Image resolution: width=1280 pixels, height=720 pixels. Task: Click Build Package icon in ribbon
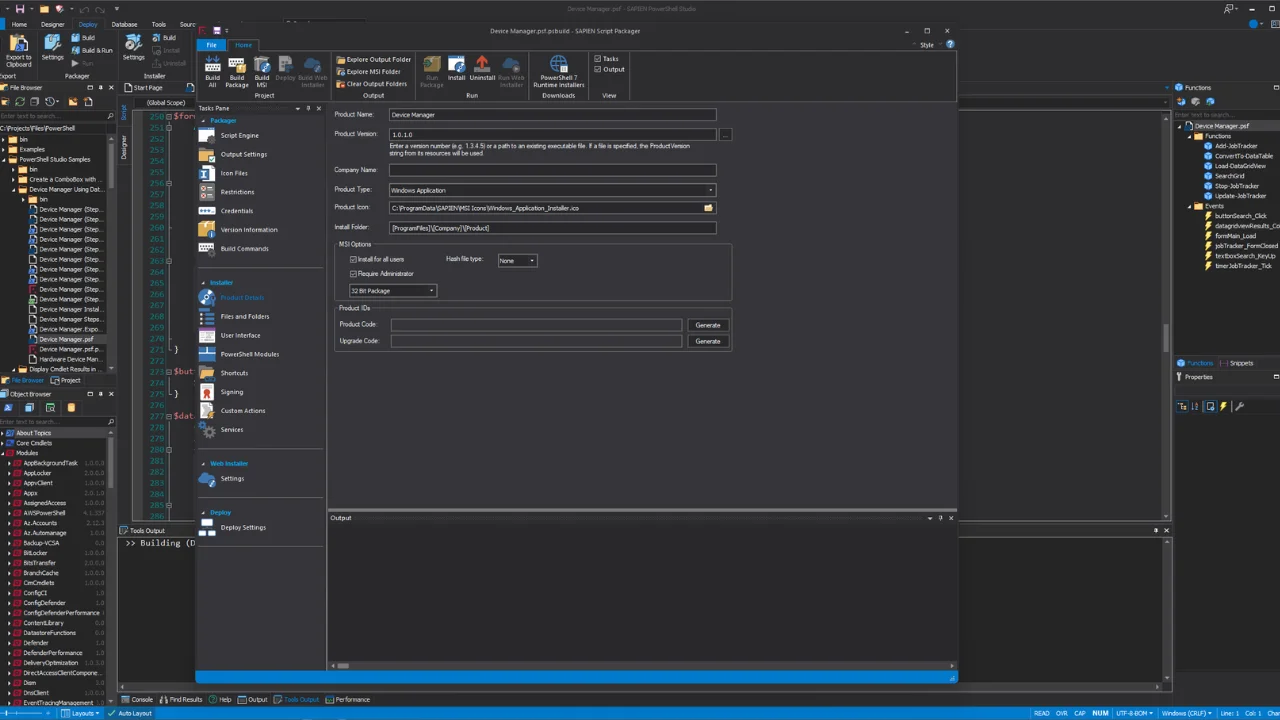pyautogui.click(x=237, y=72)
